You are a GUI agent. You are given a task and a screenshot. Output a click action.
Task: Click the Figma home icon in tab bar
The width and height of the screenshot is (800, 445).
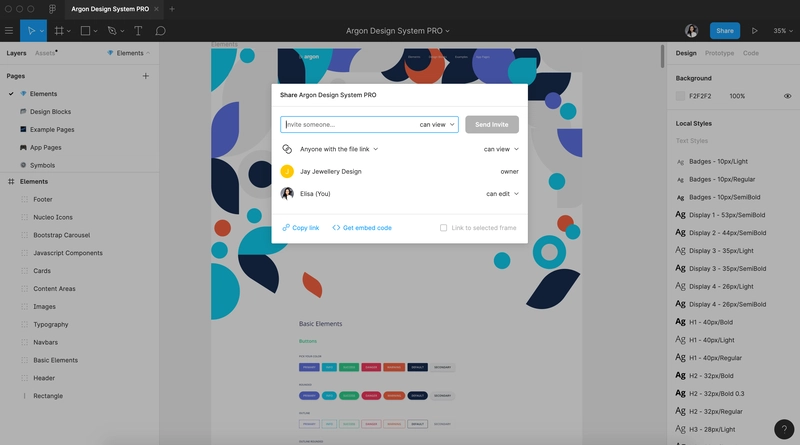point(52,9)
